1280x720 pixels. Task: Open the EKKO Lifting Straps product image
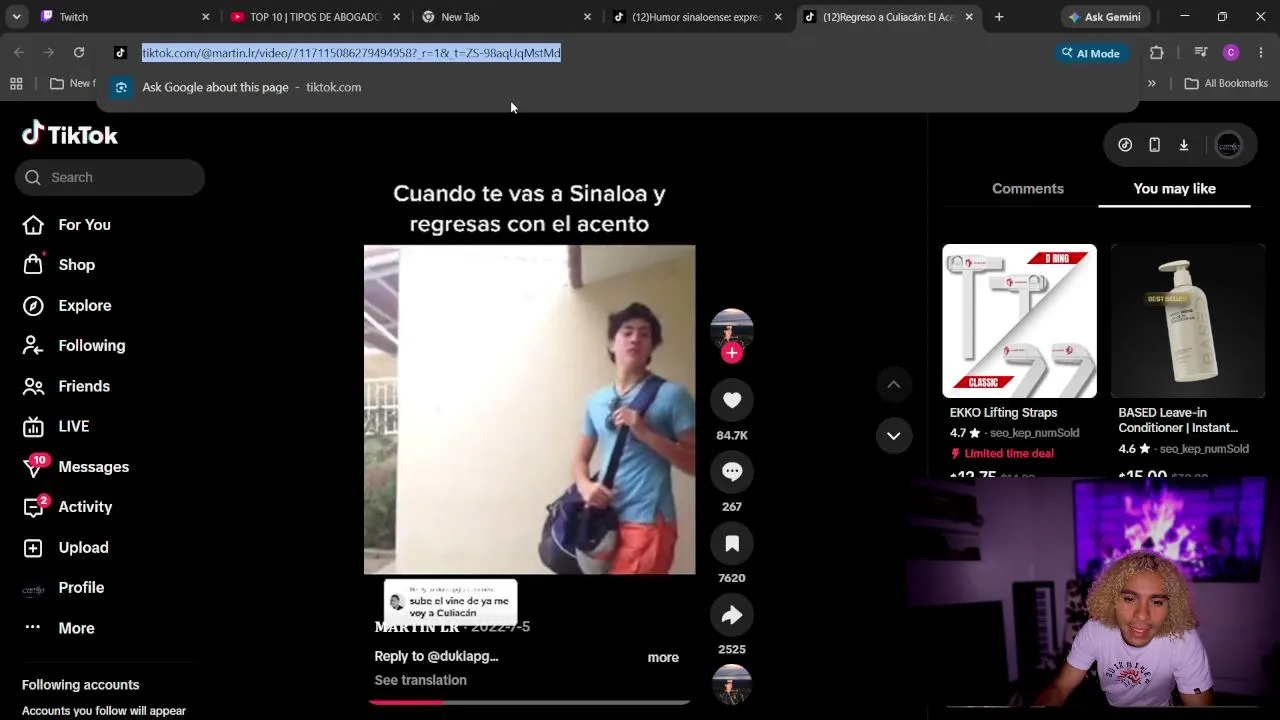click(1019, 321)
